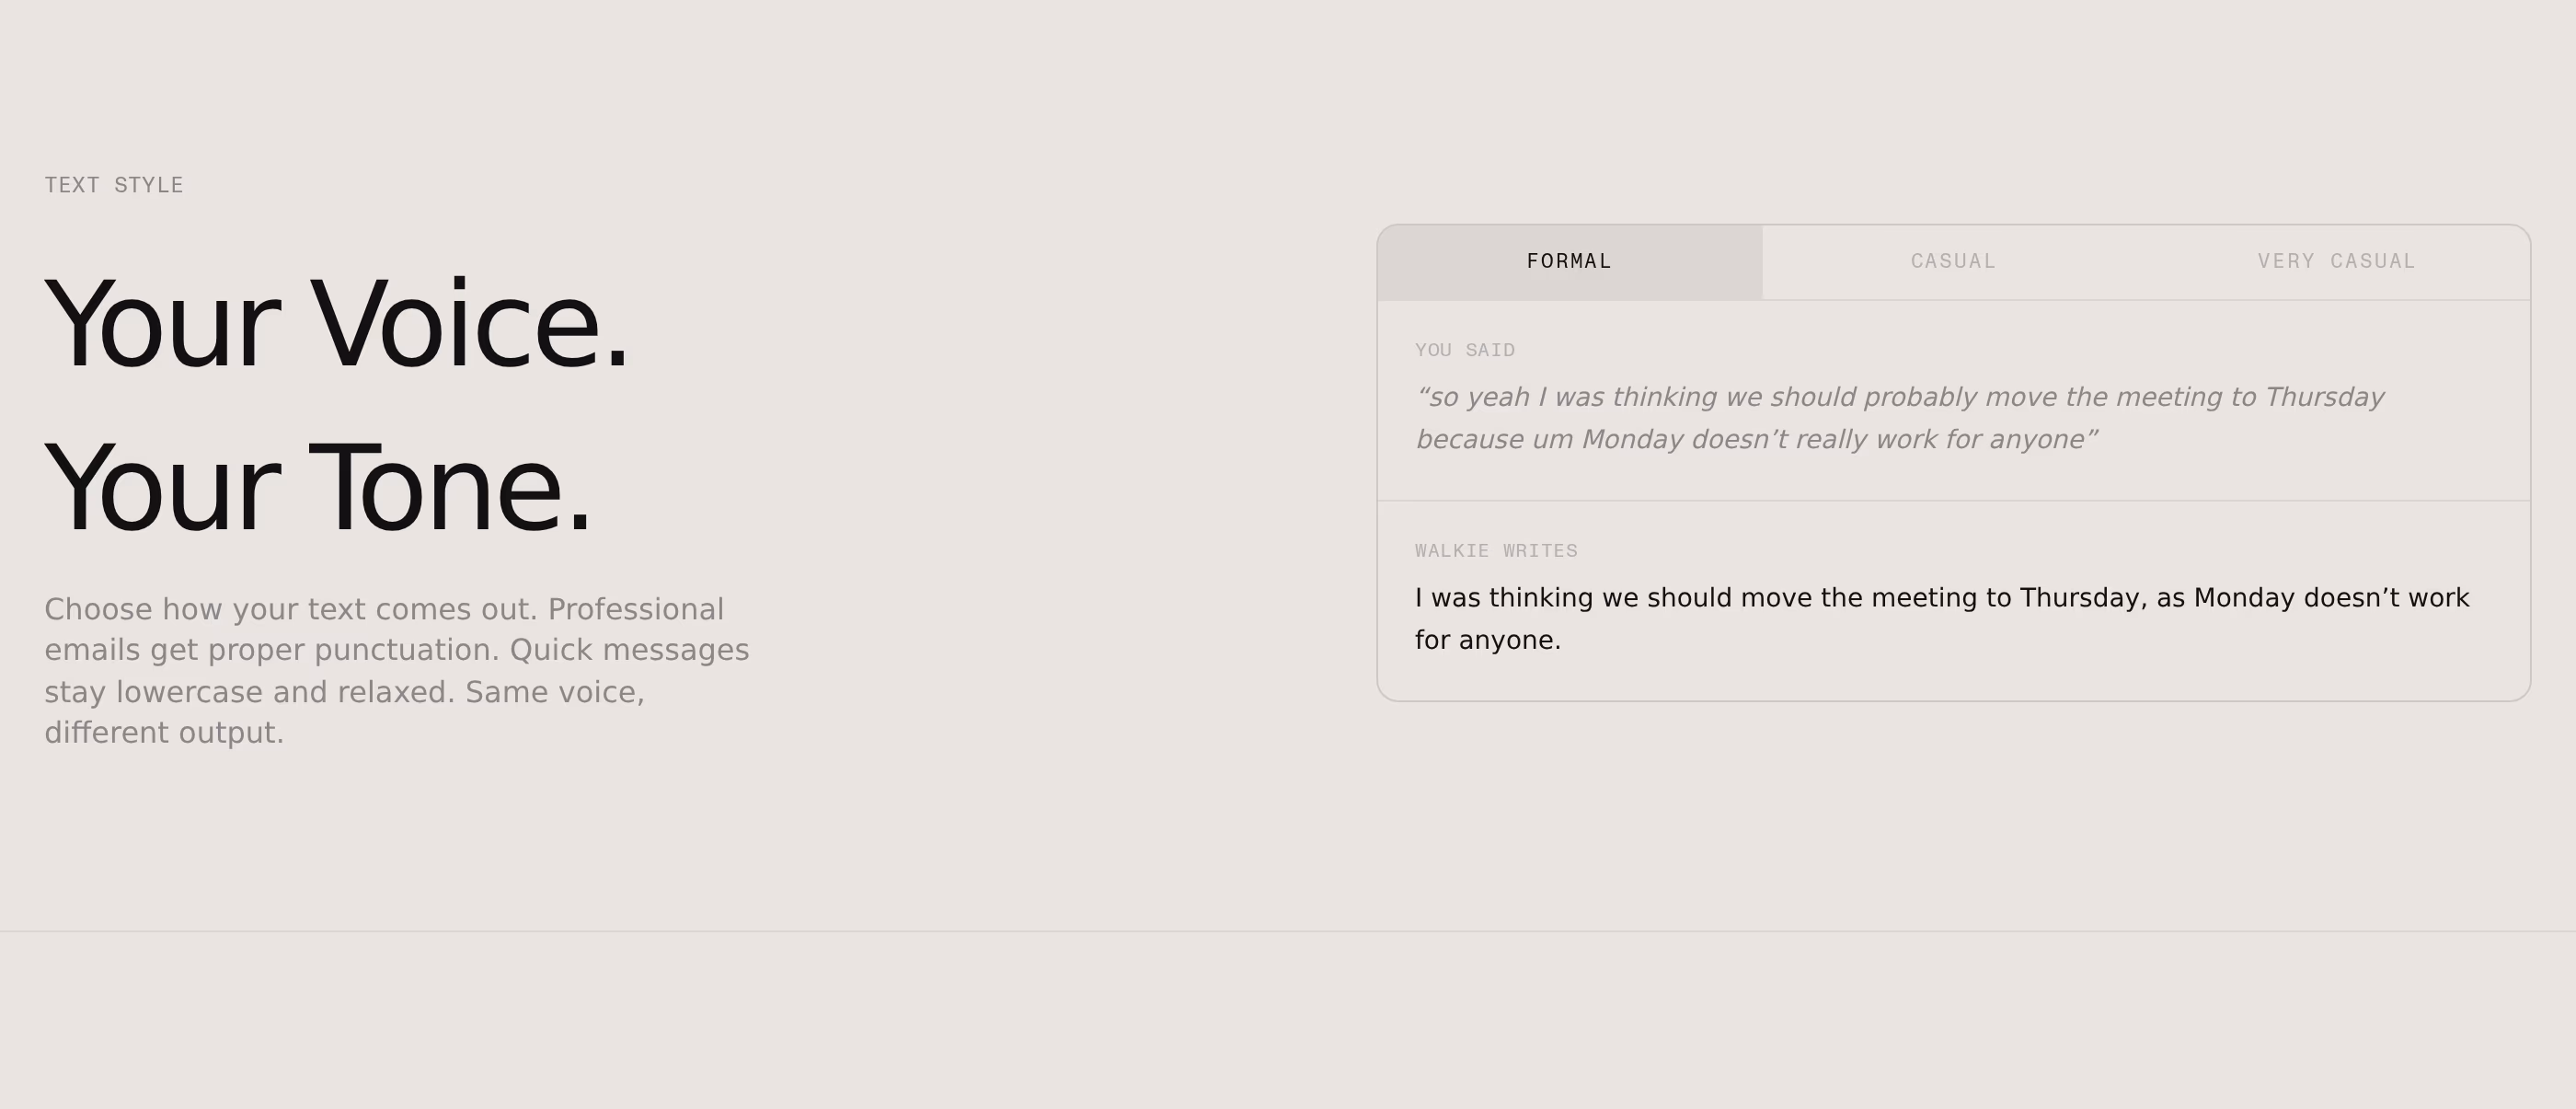Click "Professional" in the description paragraph
The width and height of the screenshot is (2576, 1109).
[x=636, y=609]
